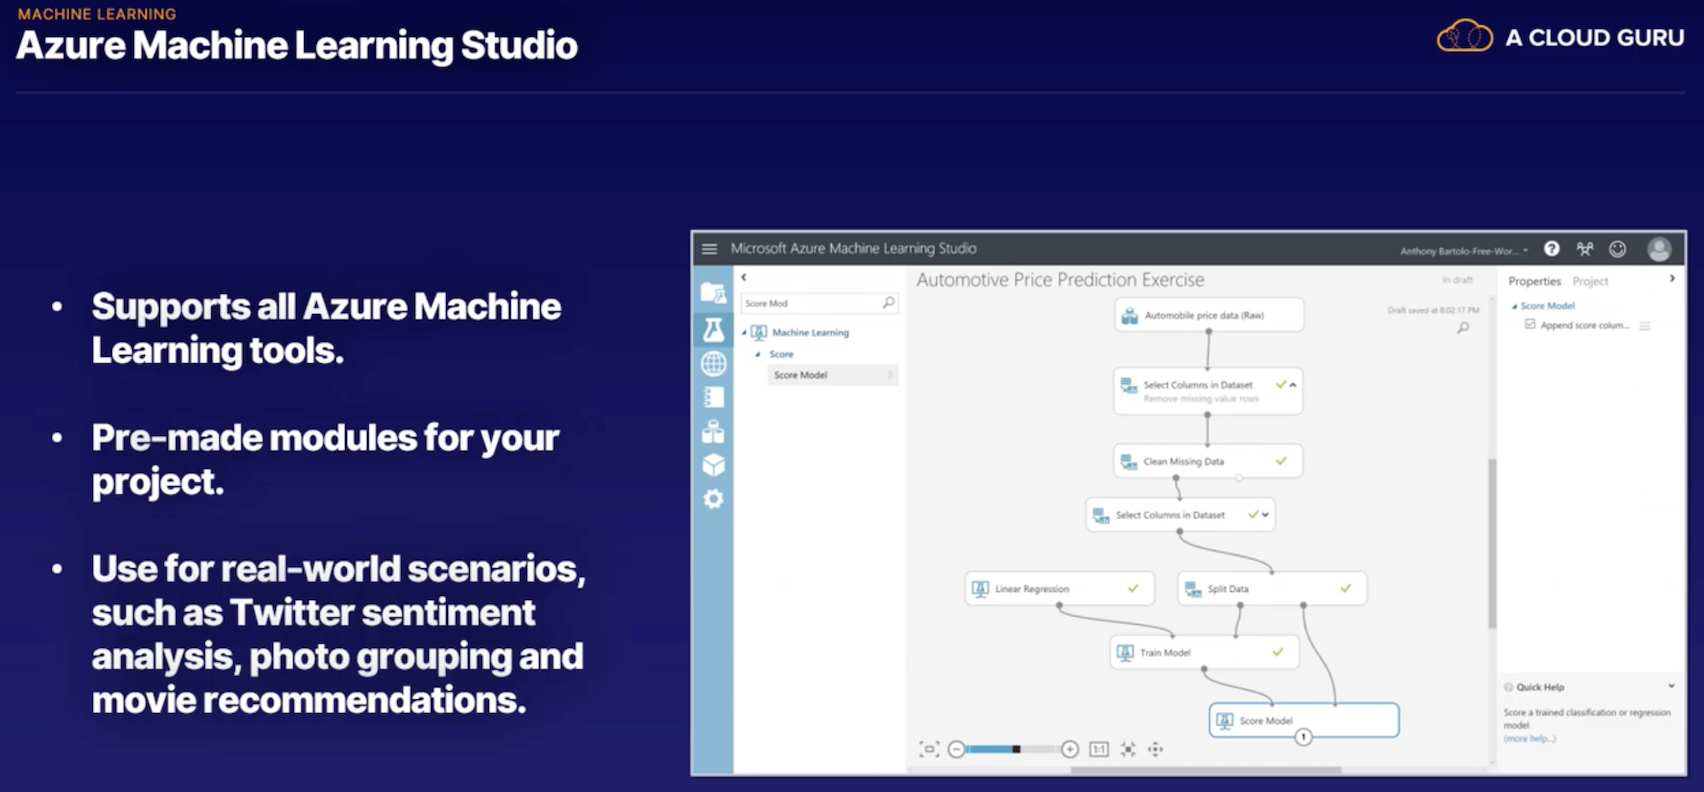The width and height of the screenshot is (1704, 792).
Task: Zoom in with the plus button
Action: [x=1070, y=749]
